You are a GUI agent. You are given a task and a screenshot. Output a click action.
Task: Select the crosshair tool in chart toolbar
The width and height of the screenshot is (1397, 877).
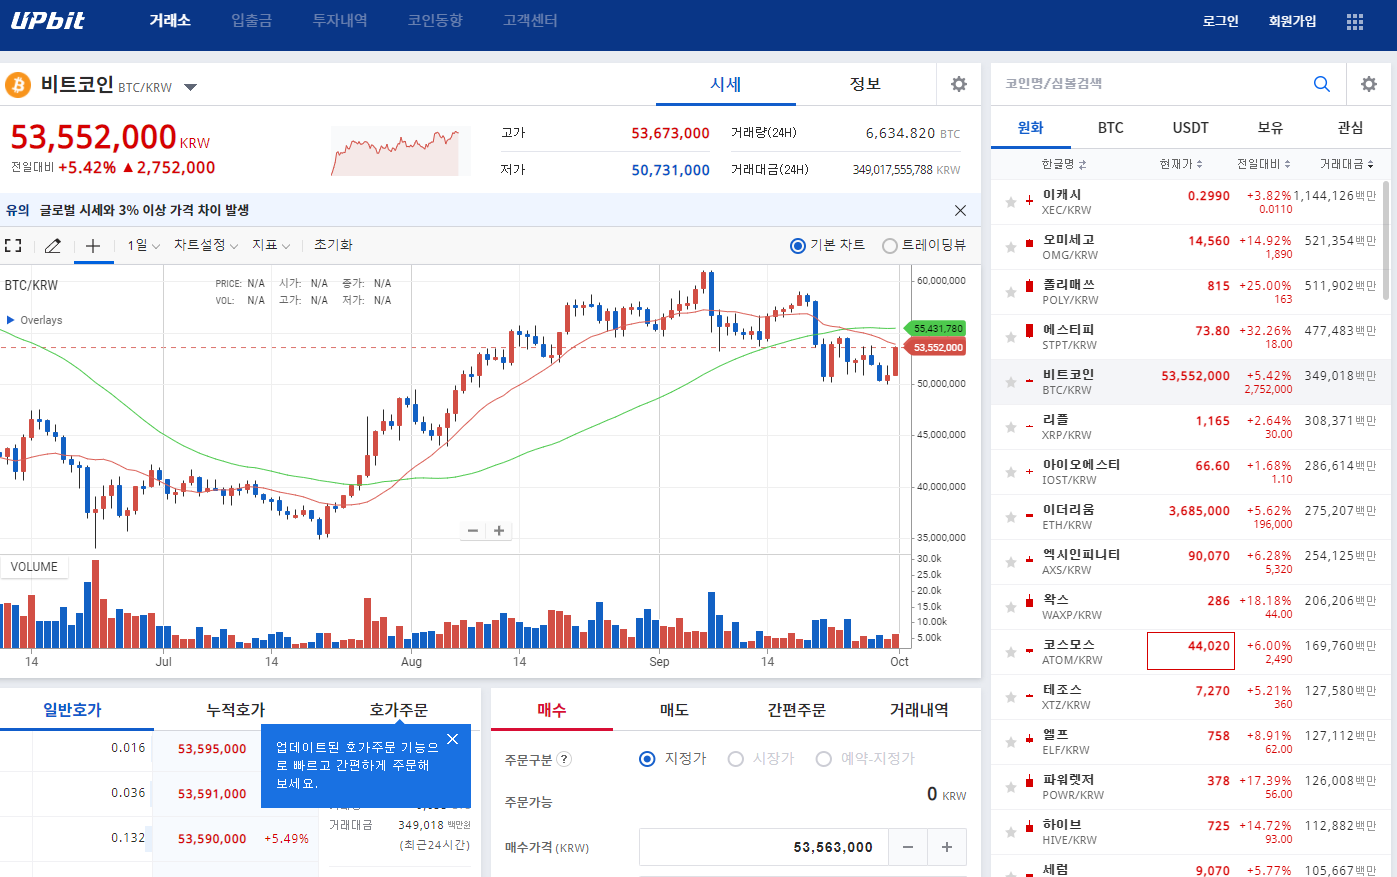(x=93, y=245)
